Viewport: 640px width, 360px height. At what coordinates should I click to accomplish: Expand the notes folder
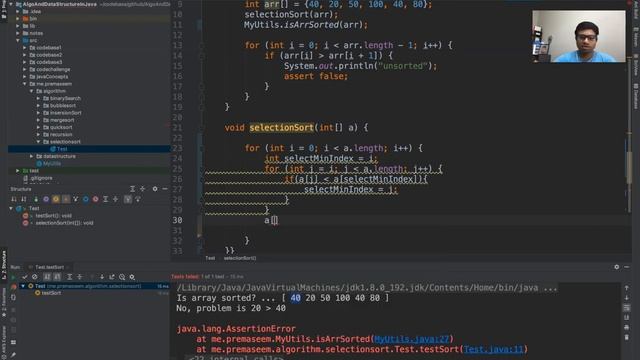tap(18, 33)
